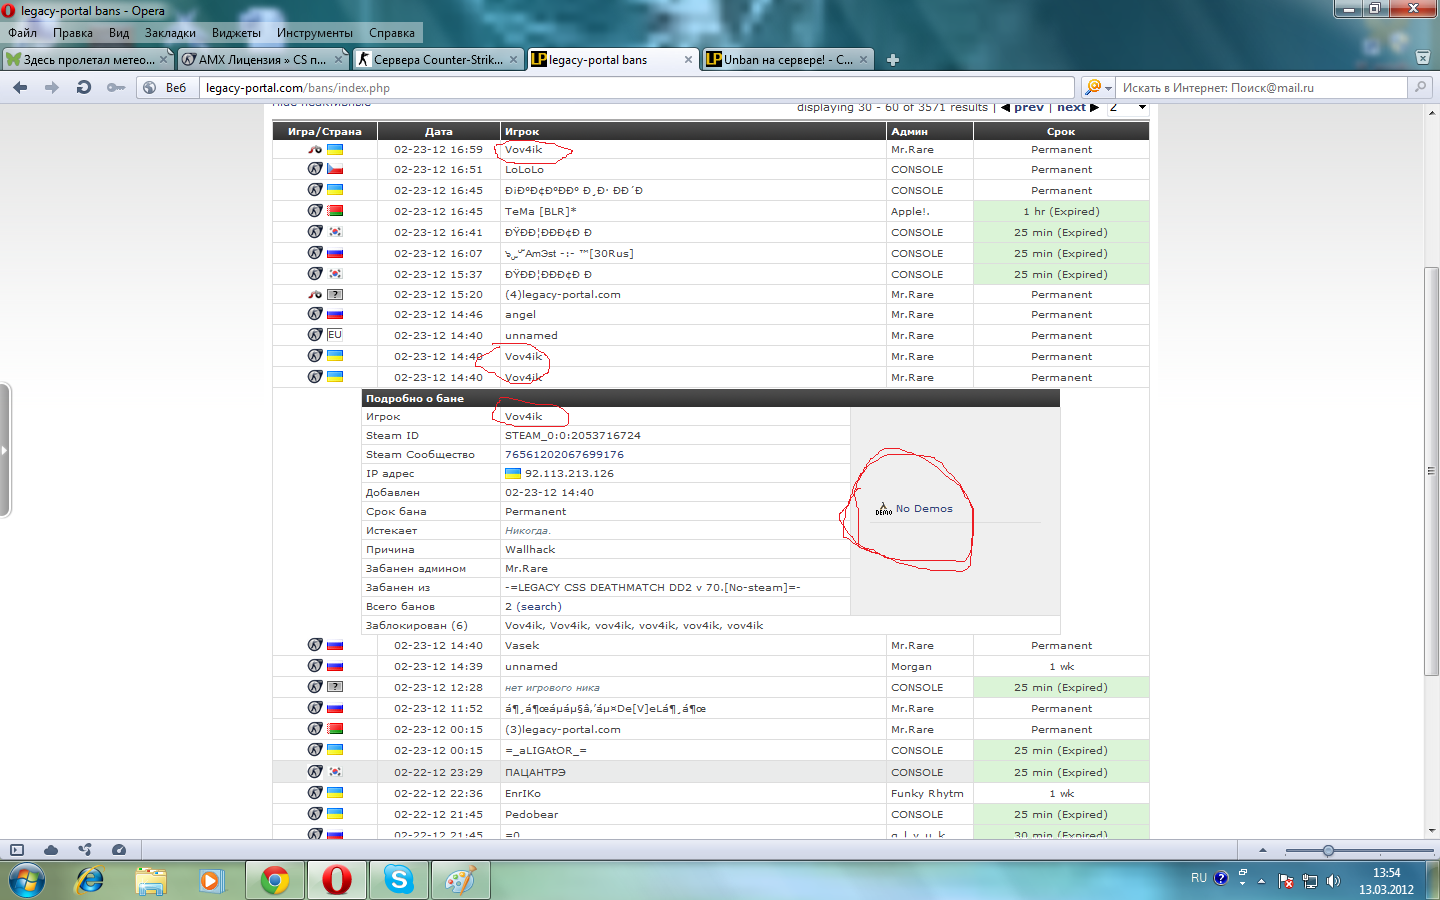Open the Pedobear ban row

[710, 814]
